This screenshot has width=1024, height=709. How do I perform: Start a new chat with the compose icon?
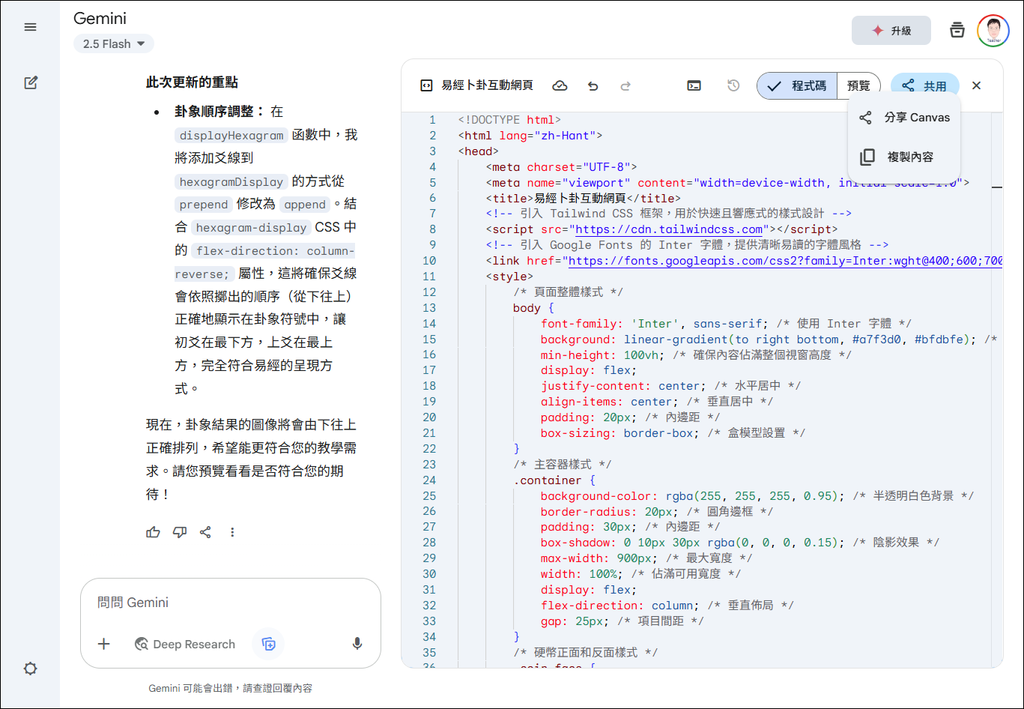tap(31, 83)
